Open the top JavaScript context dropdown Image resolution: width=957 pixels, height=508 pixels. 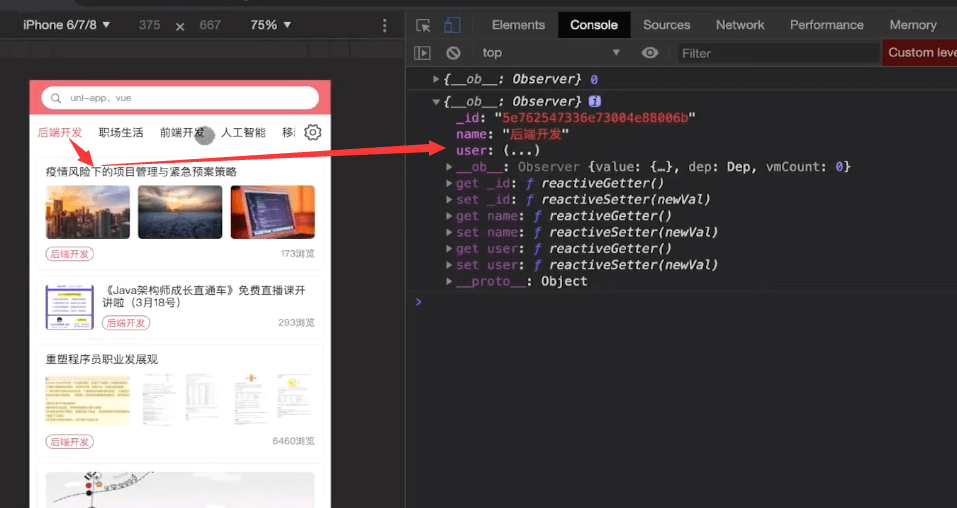(x=551, y=53)
